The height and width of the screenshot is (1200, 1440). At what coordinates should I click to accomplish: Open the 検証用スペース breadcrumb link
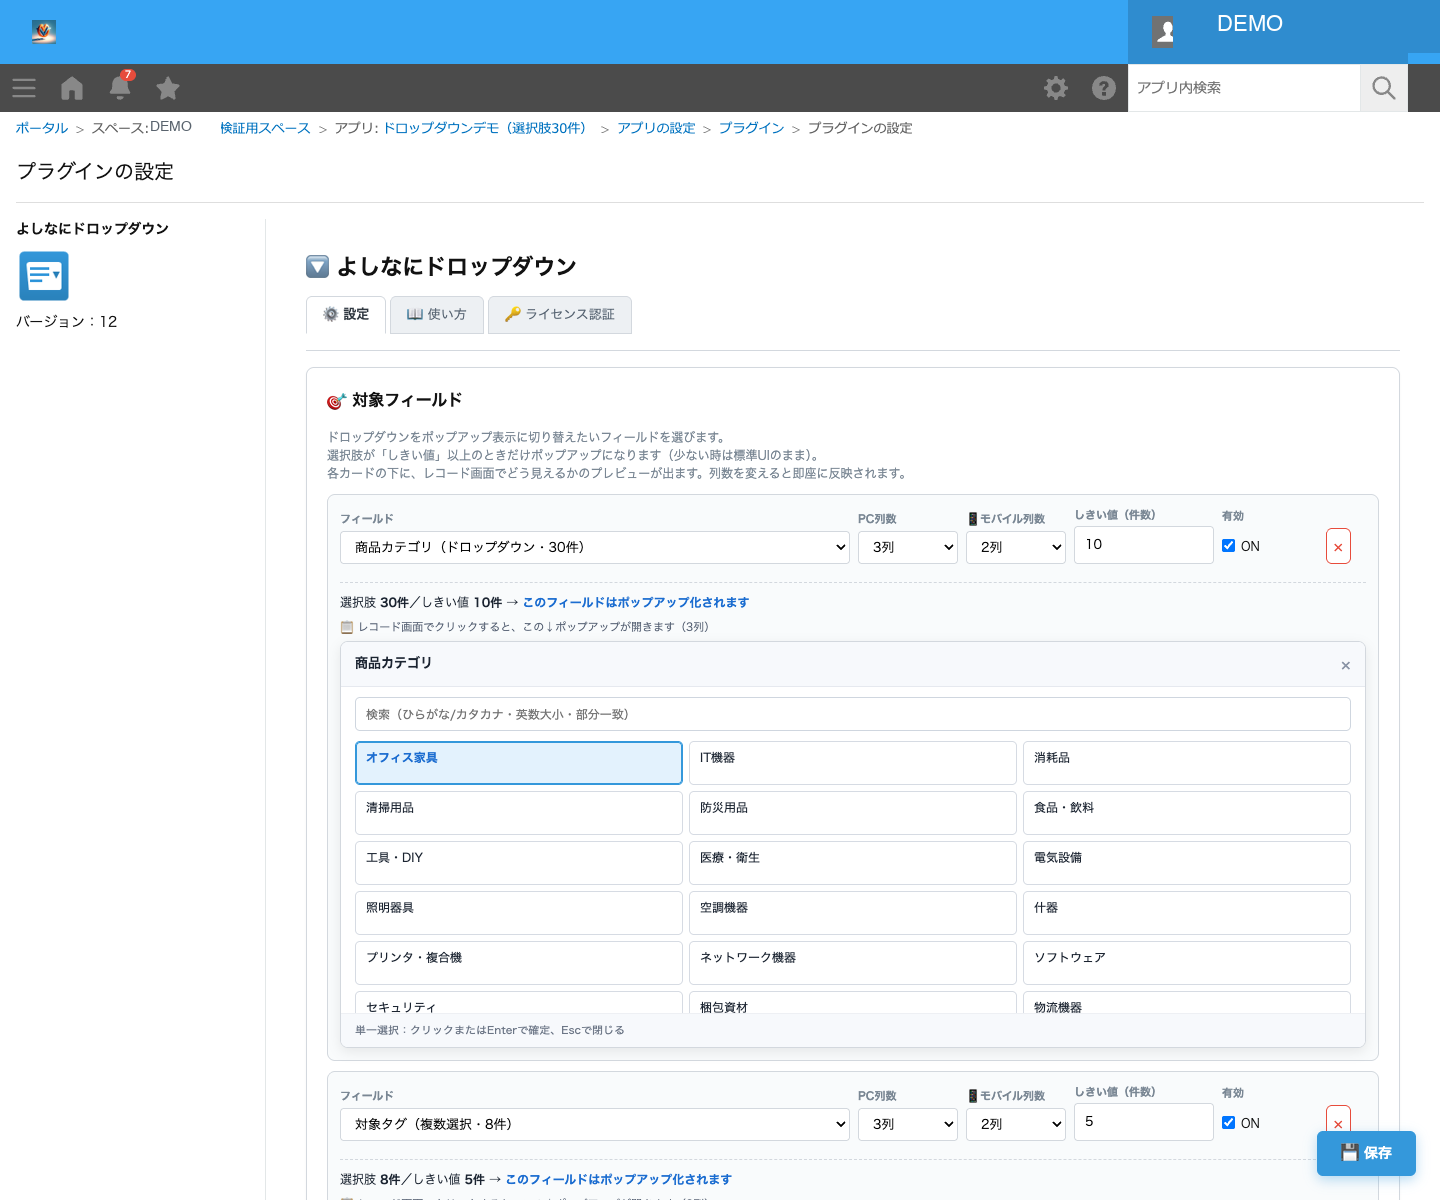265,128
